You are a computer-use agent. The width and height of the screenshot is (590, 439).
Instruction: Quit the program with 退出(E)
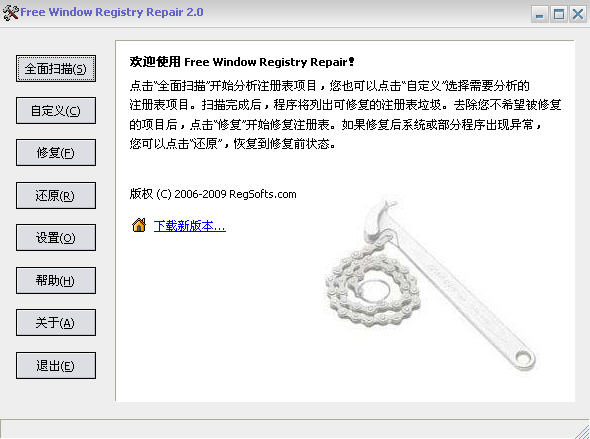point(56,366)
